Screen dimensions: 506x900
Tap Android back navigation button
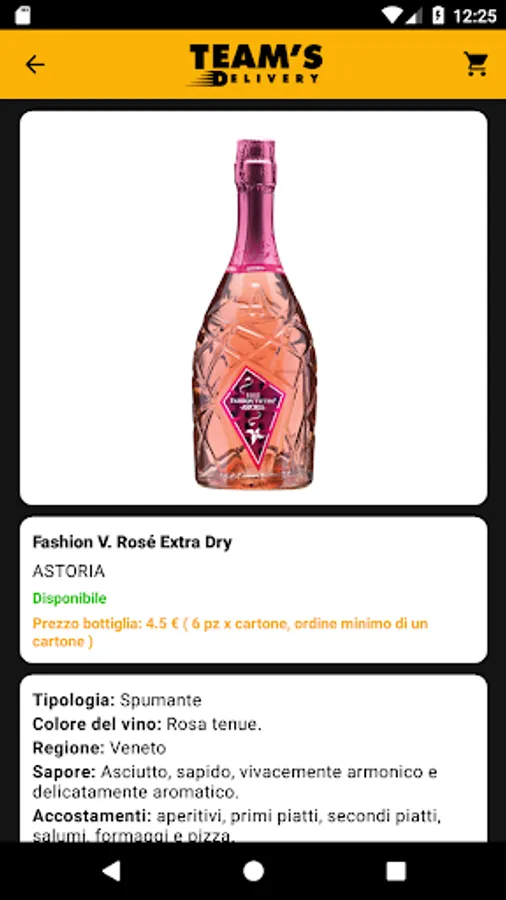[111, 871]
